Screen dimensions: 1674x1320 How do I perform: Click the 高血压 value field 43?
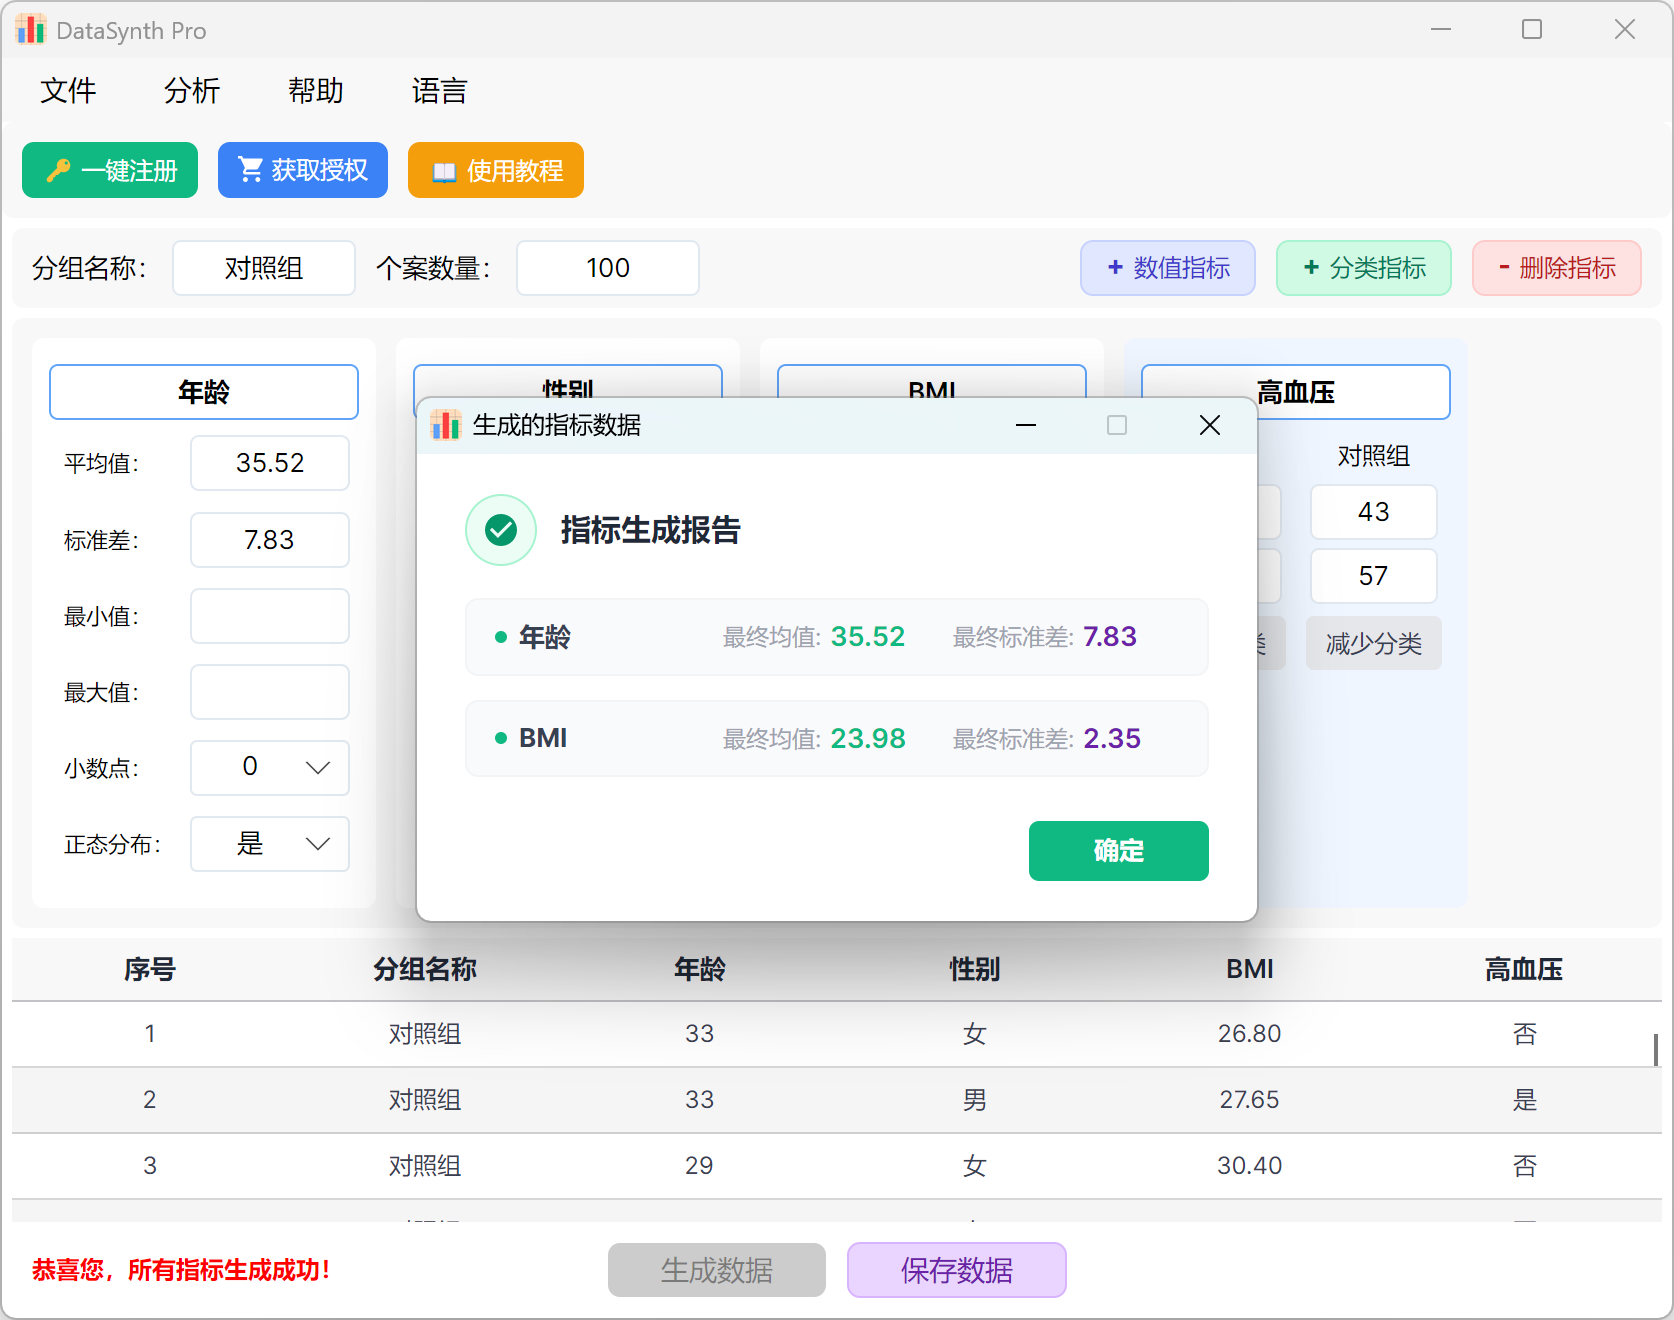[1374, 512]
